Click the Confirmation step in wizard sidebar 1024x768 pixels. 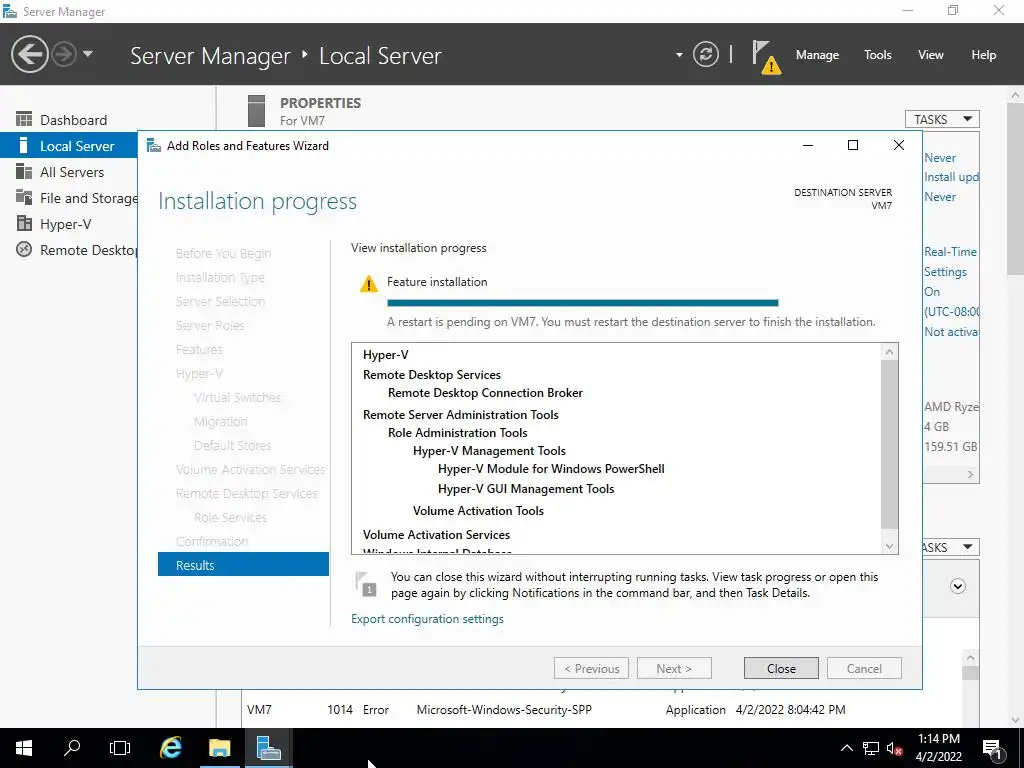(212, 541)
